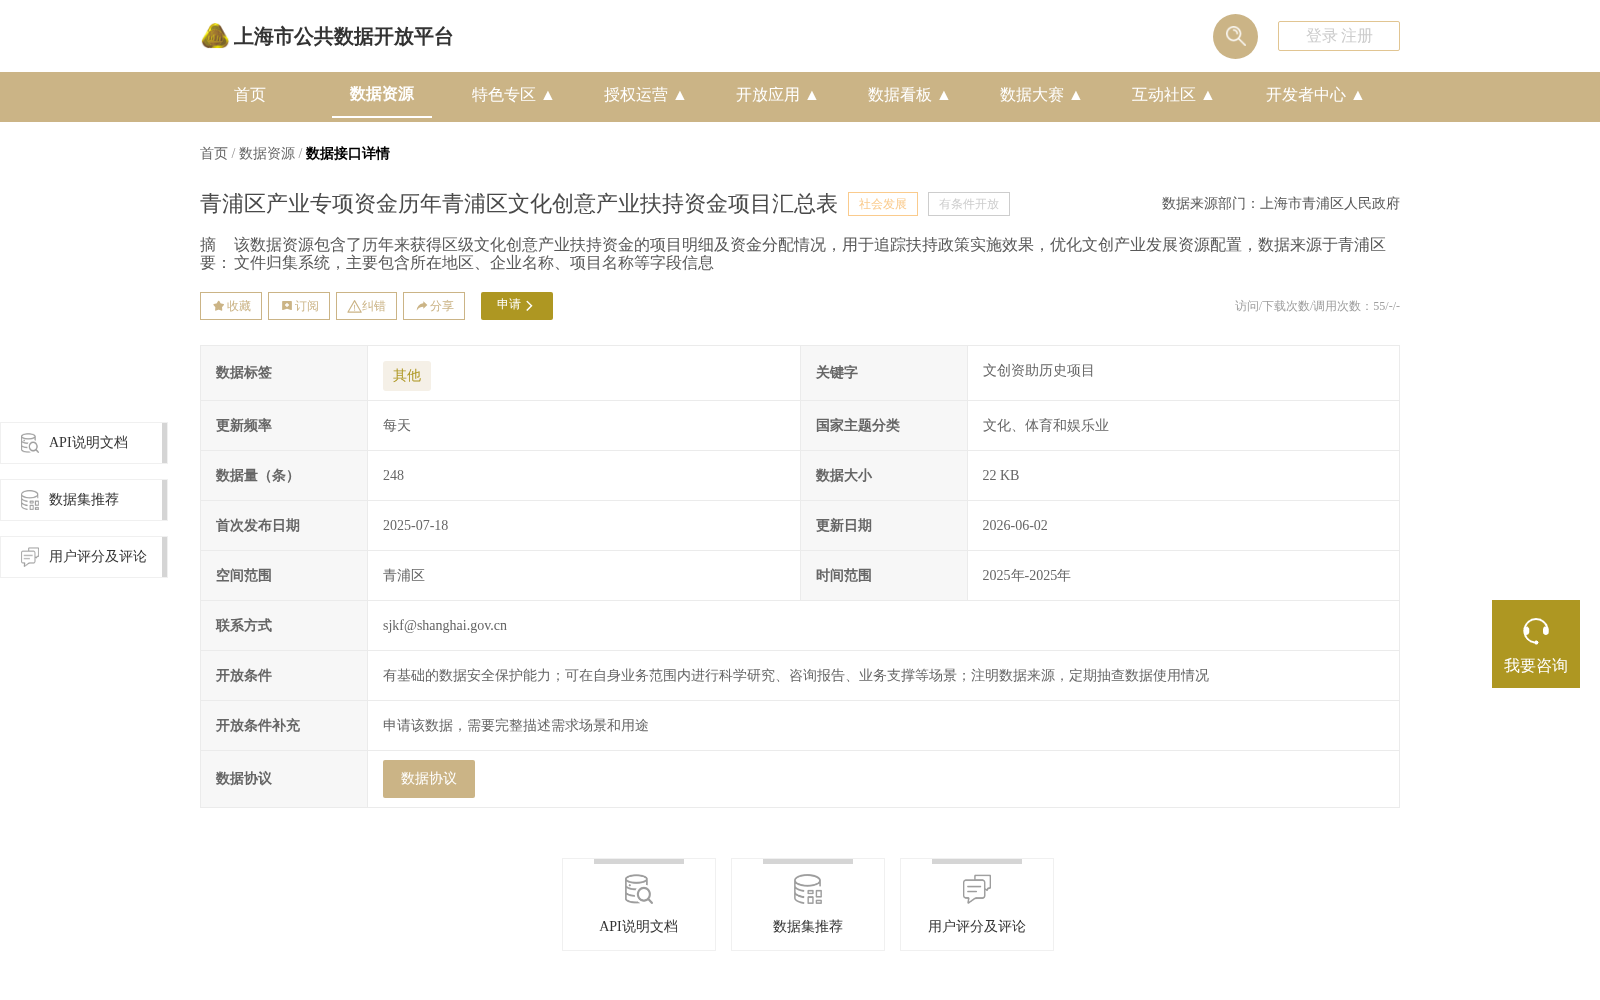The width and height of the screenshot is (1600, 1000).
Task: Click the 青浦区 spatial range value
Action: (x=404, y=576)
